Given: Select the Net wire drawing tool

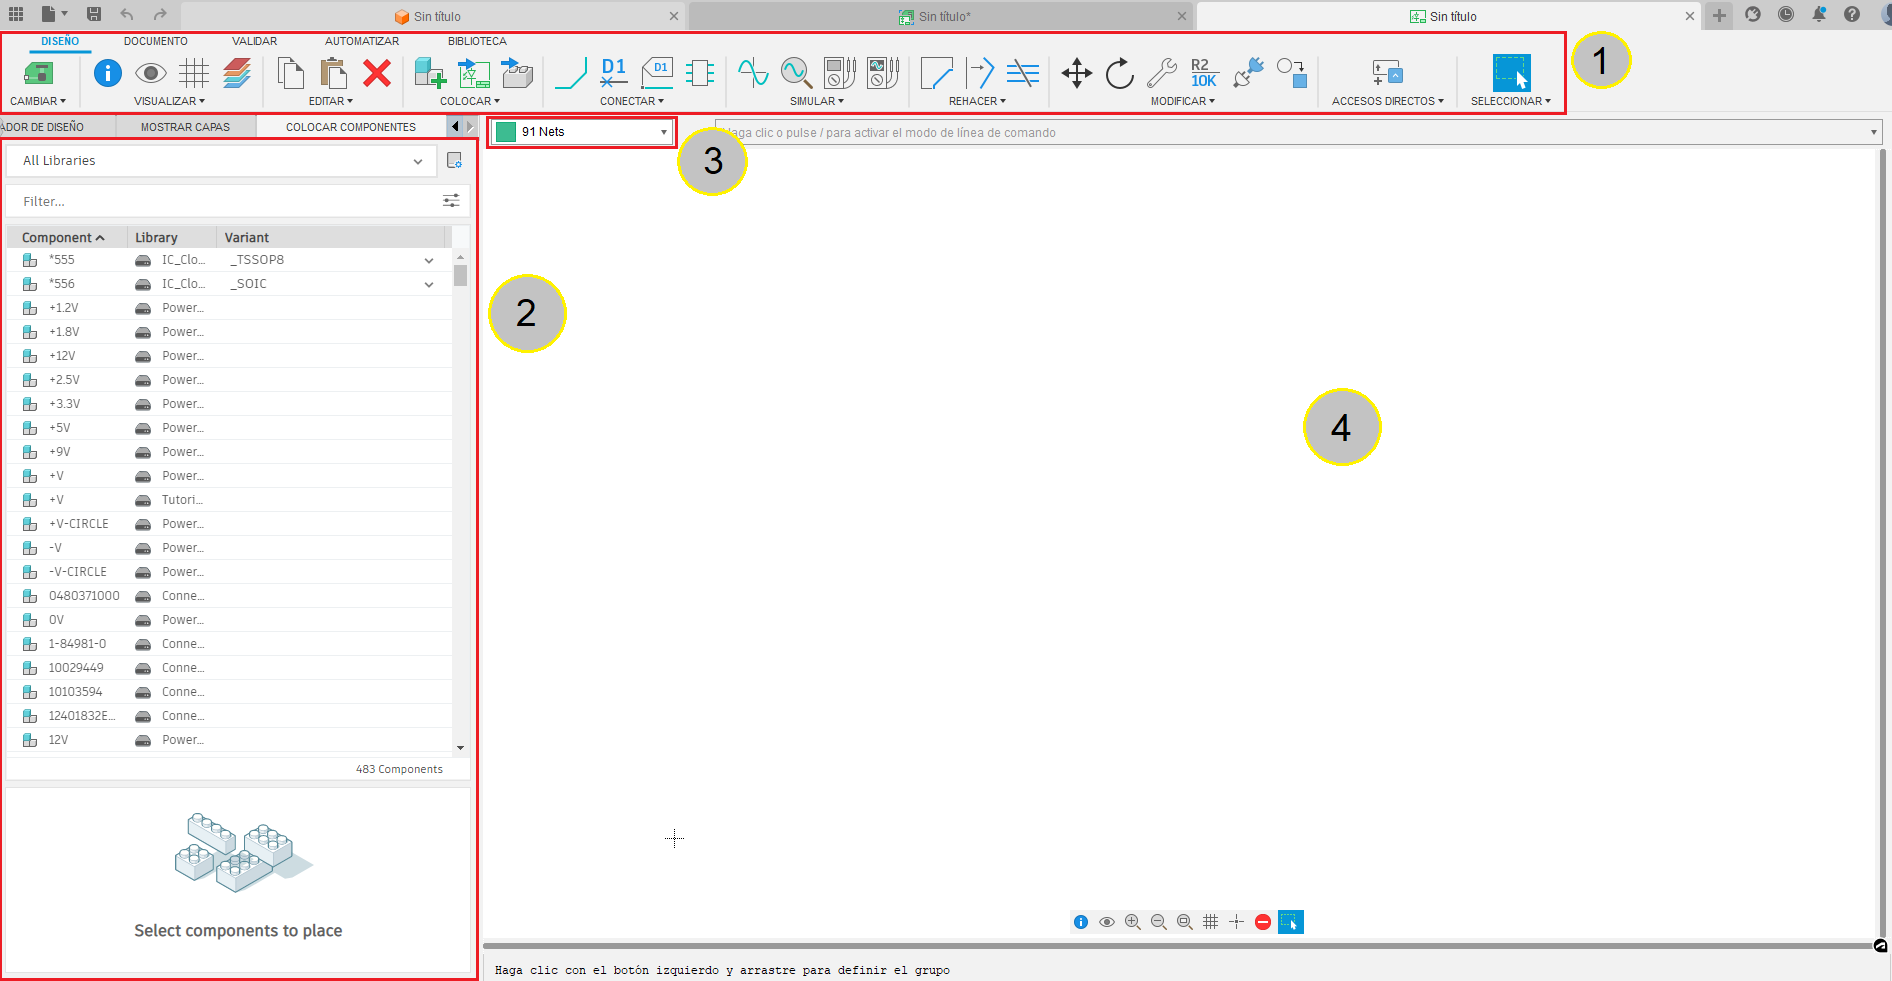Looking at the screenshot, I should coord(570,72).
